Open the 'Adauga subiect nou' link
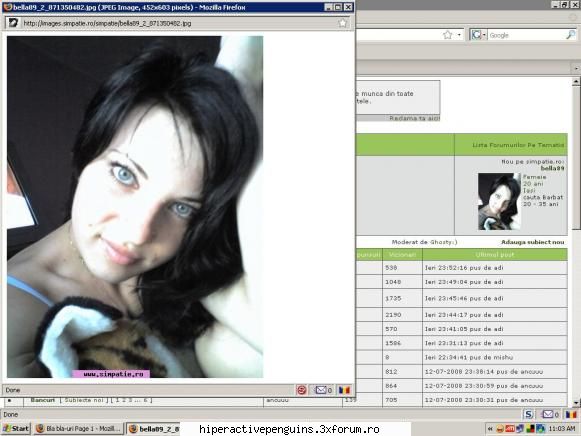Image resolution: width=581 pixels, height=436 pixels. pos(532,242)
